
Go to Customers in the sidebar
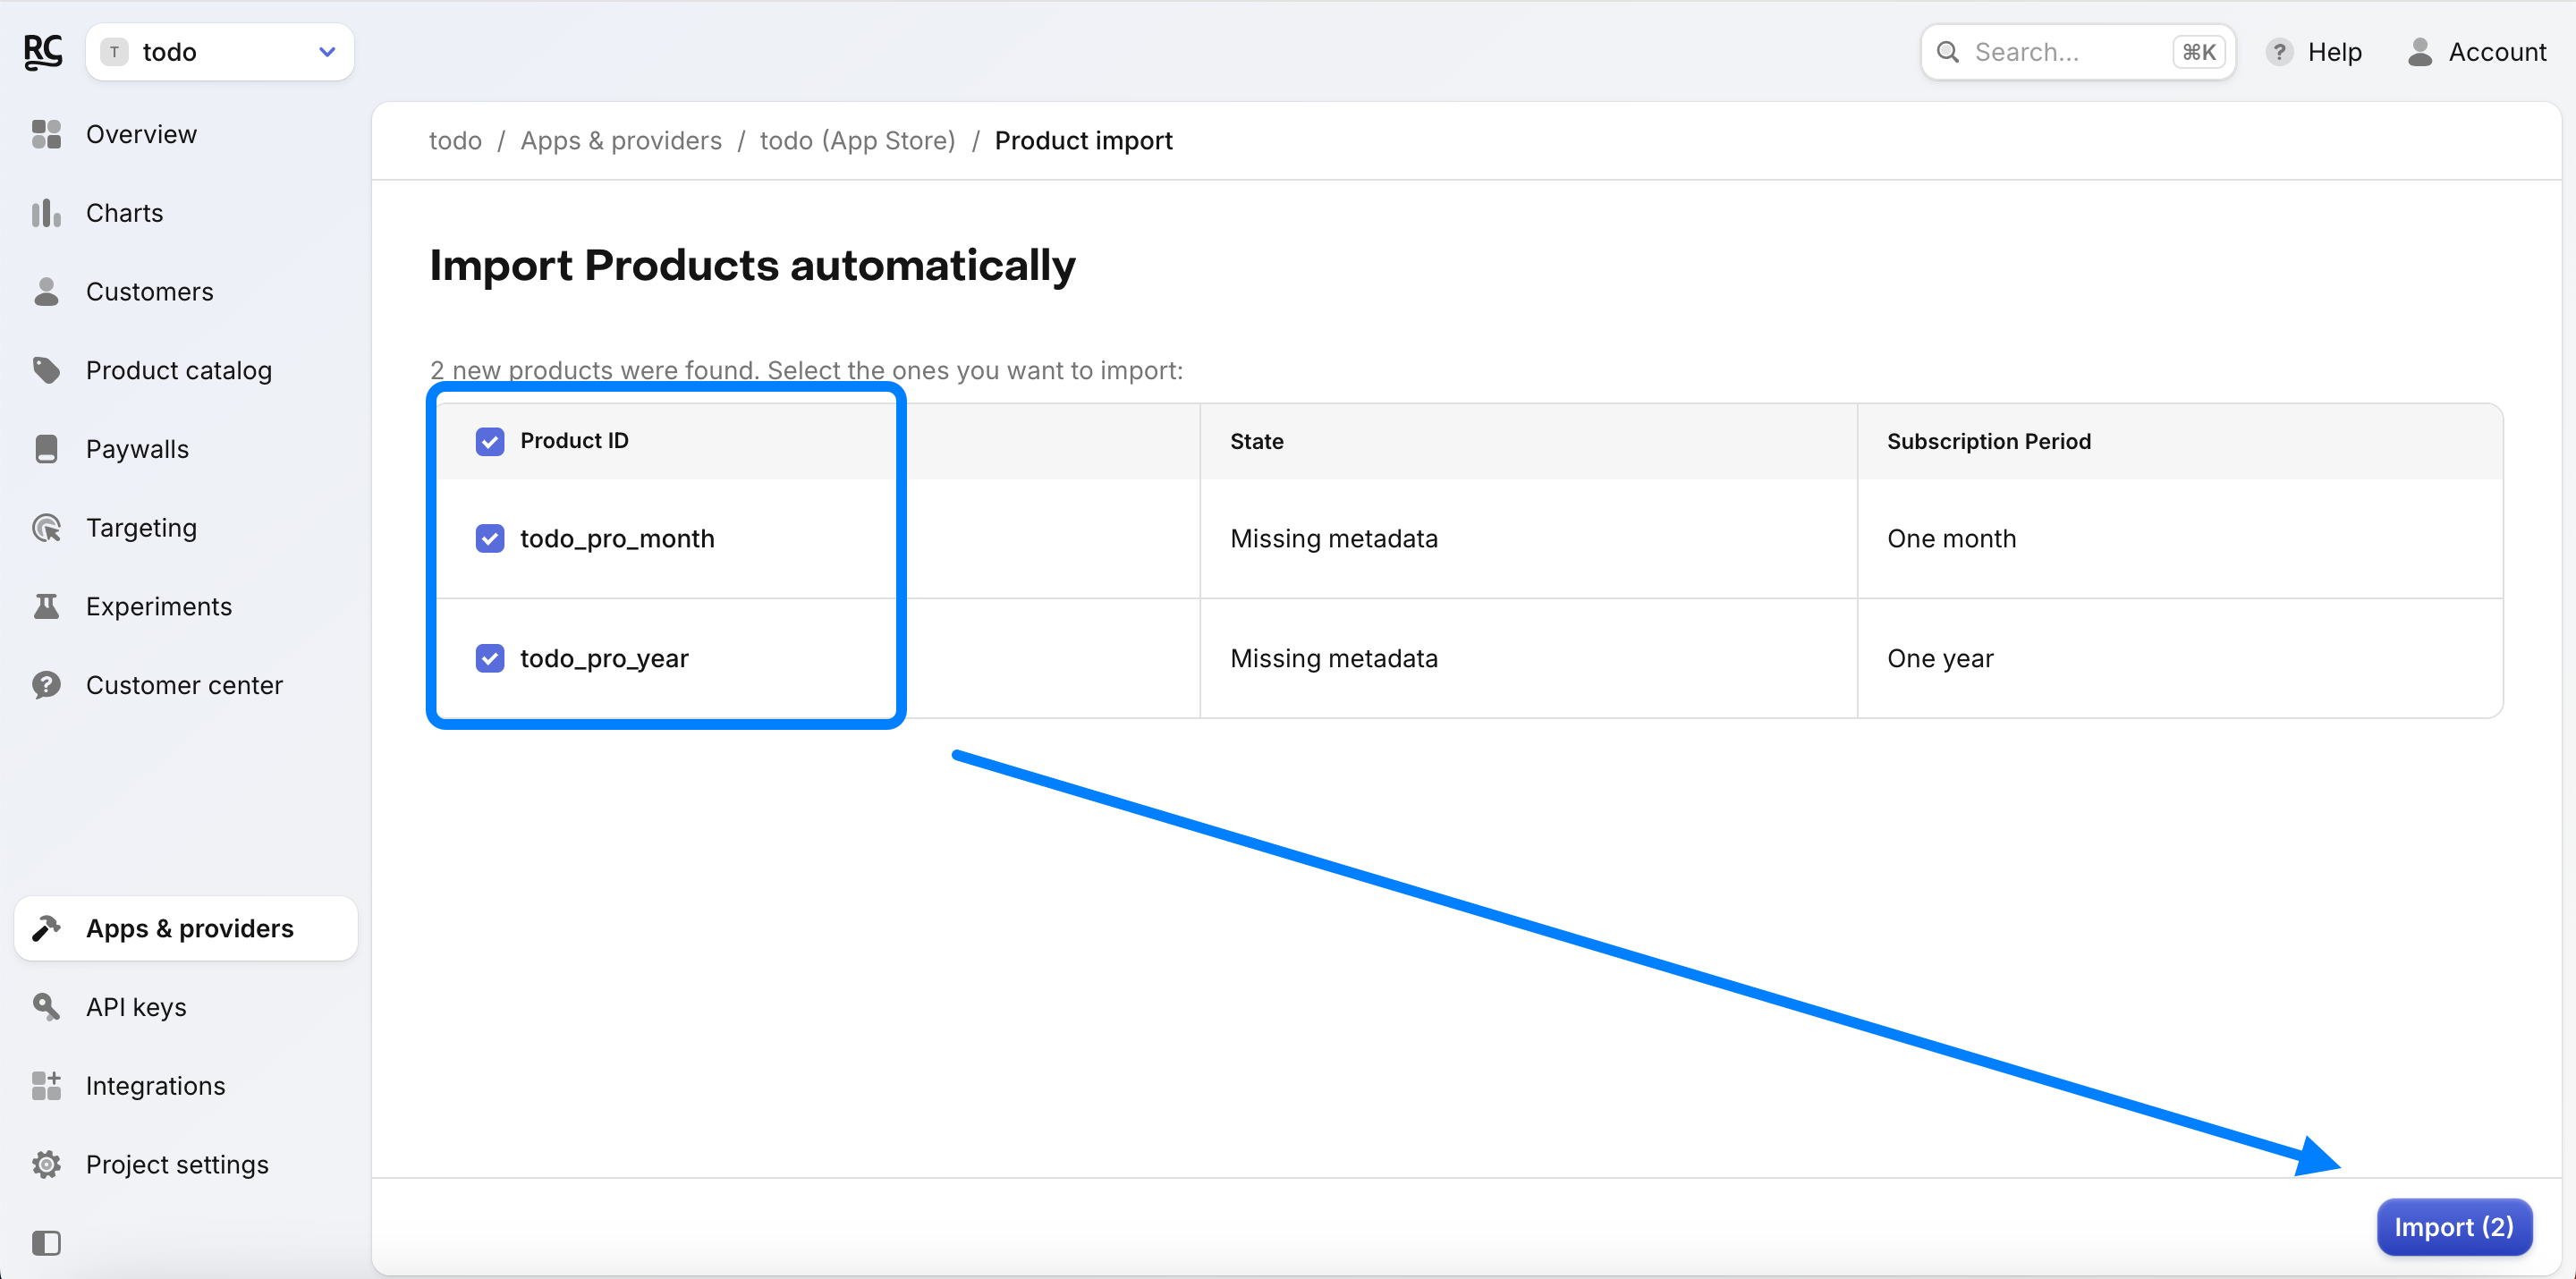point(150,292)
